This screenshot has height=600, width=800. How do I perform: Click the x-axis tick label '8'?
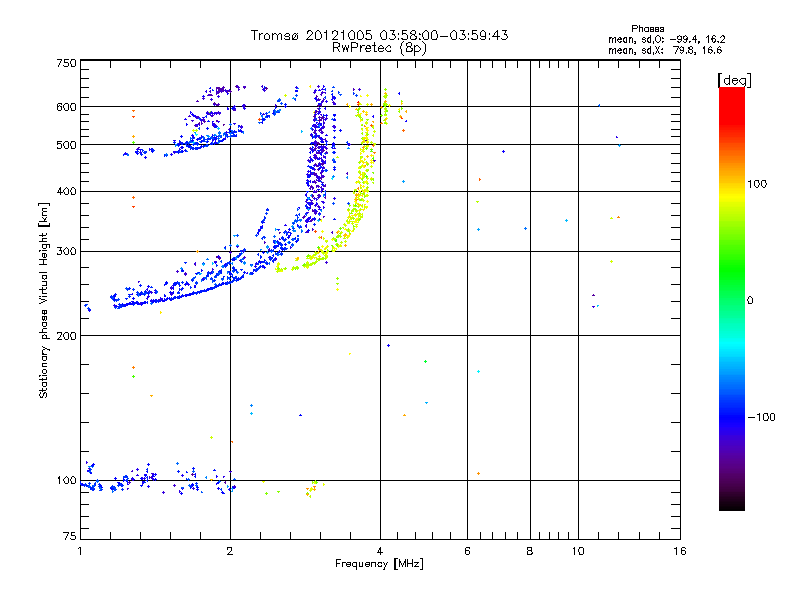[530, 551]
